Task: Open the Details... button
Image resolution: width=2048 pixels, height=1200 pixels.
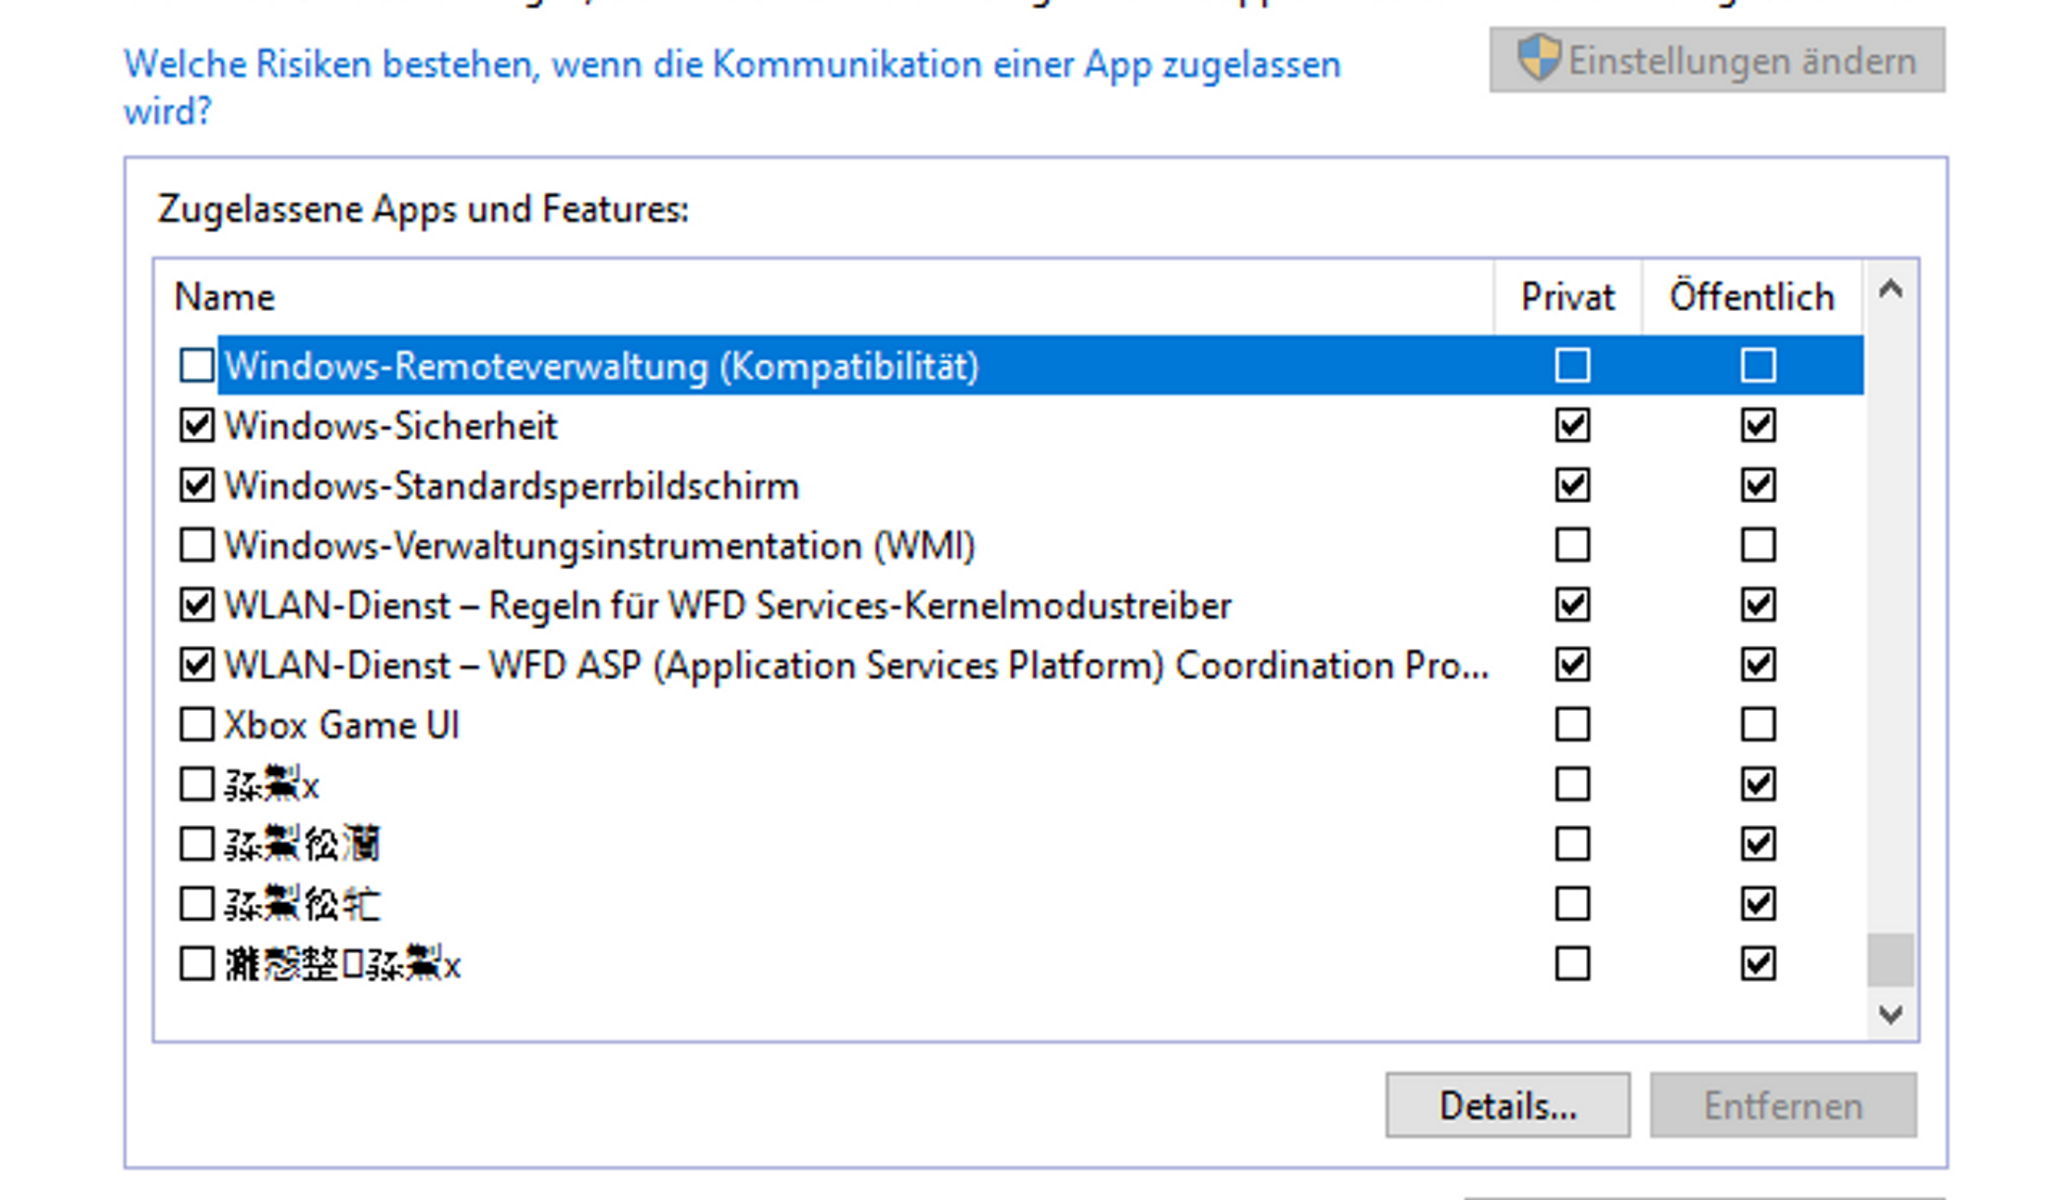Action: 1507,1106
